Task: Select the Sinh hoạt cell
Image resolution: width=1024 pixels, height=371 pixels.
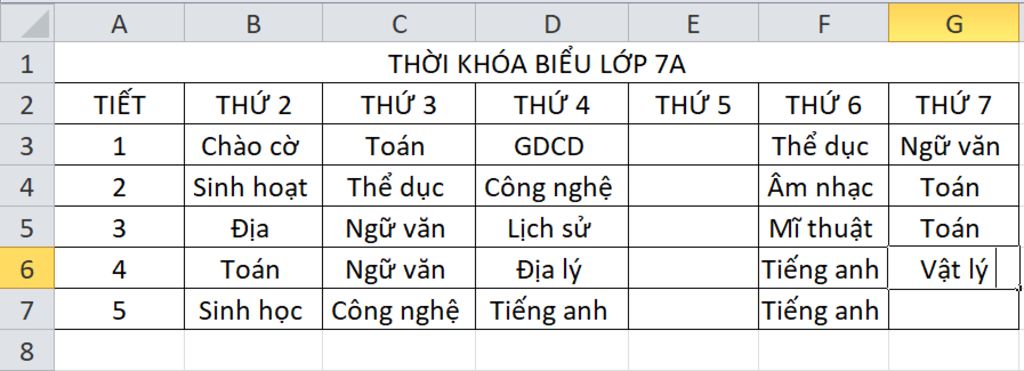Action: click(253, 186)
